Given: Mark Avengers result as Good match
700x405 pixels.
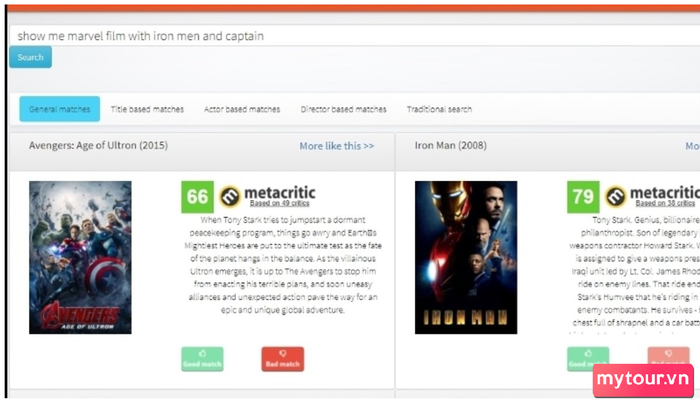Looking at the screenshot, I should pos(202,359).
